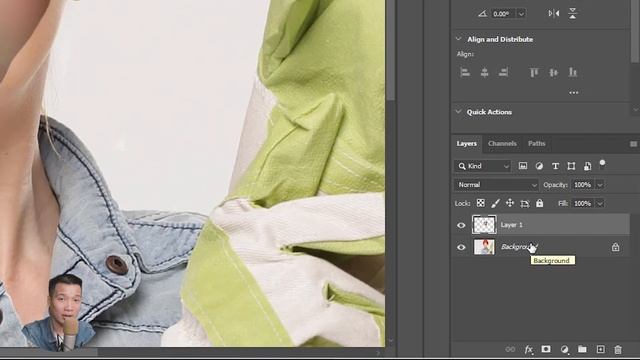
Task: Select the Layer 1 name
Action: pos(512,225)
